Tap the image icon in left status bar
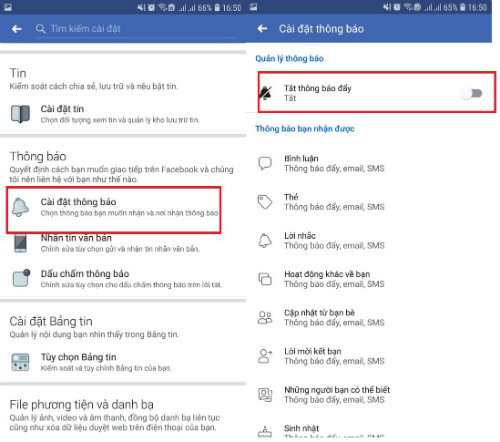 (7, 7)
